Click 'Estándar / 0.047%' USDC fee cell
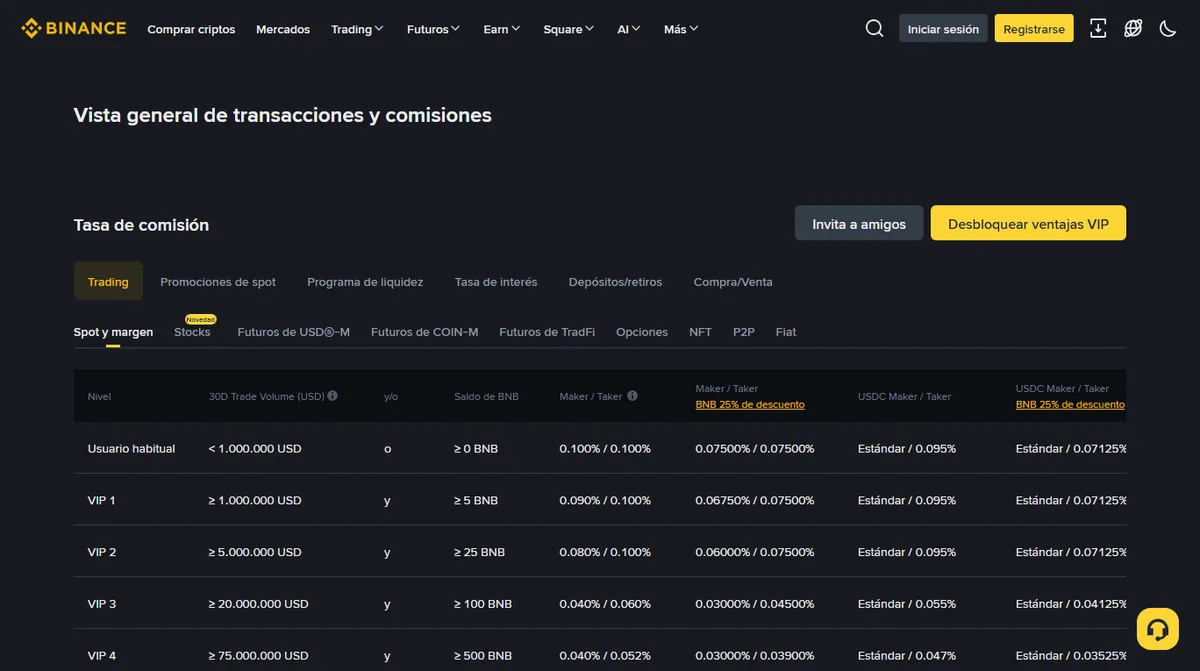The width and height of the screenshot is (1200, 671). point(907,656)
